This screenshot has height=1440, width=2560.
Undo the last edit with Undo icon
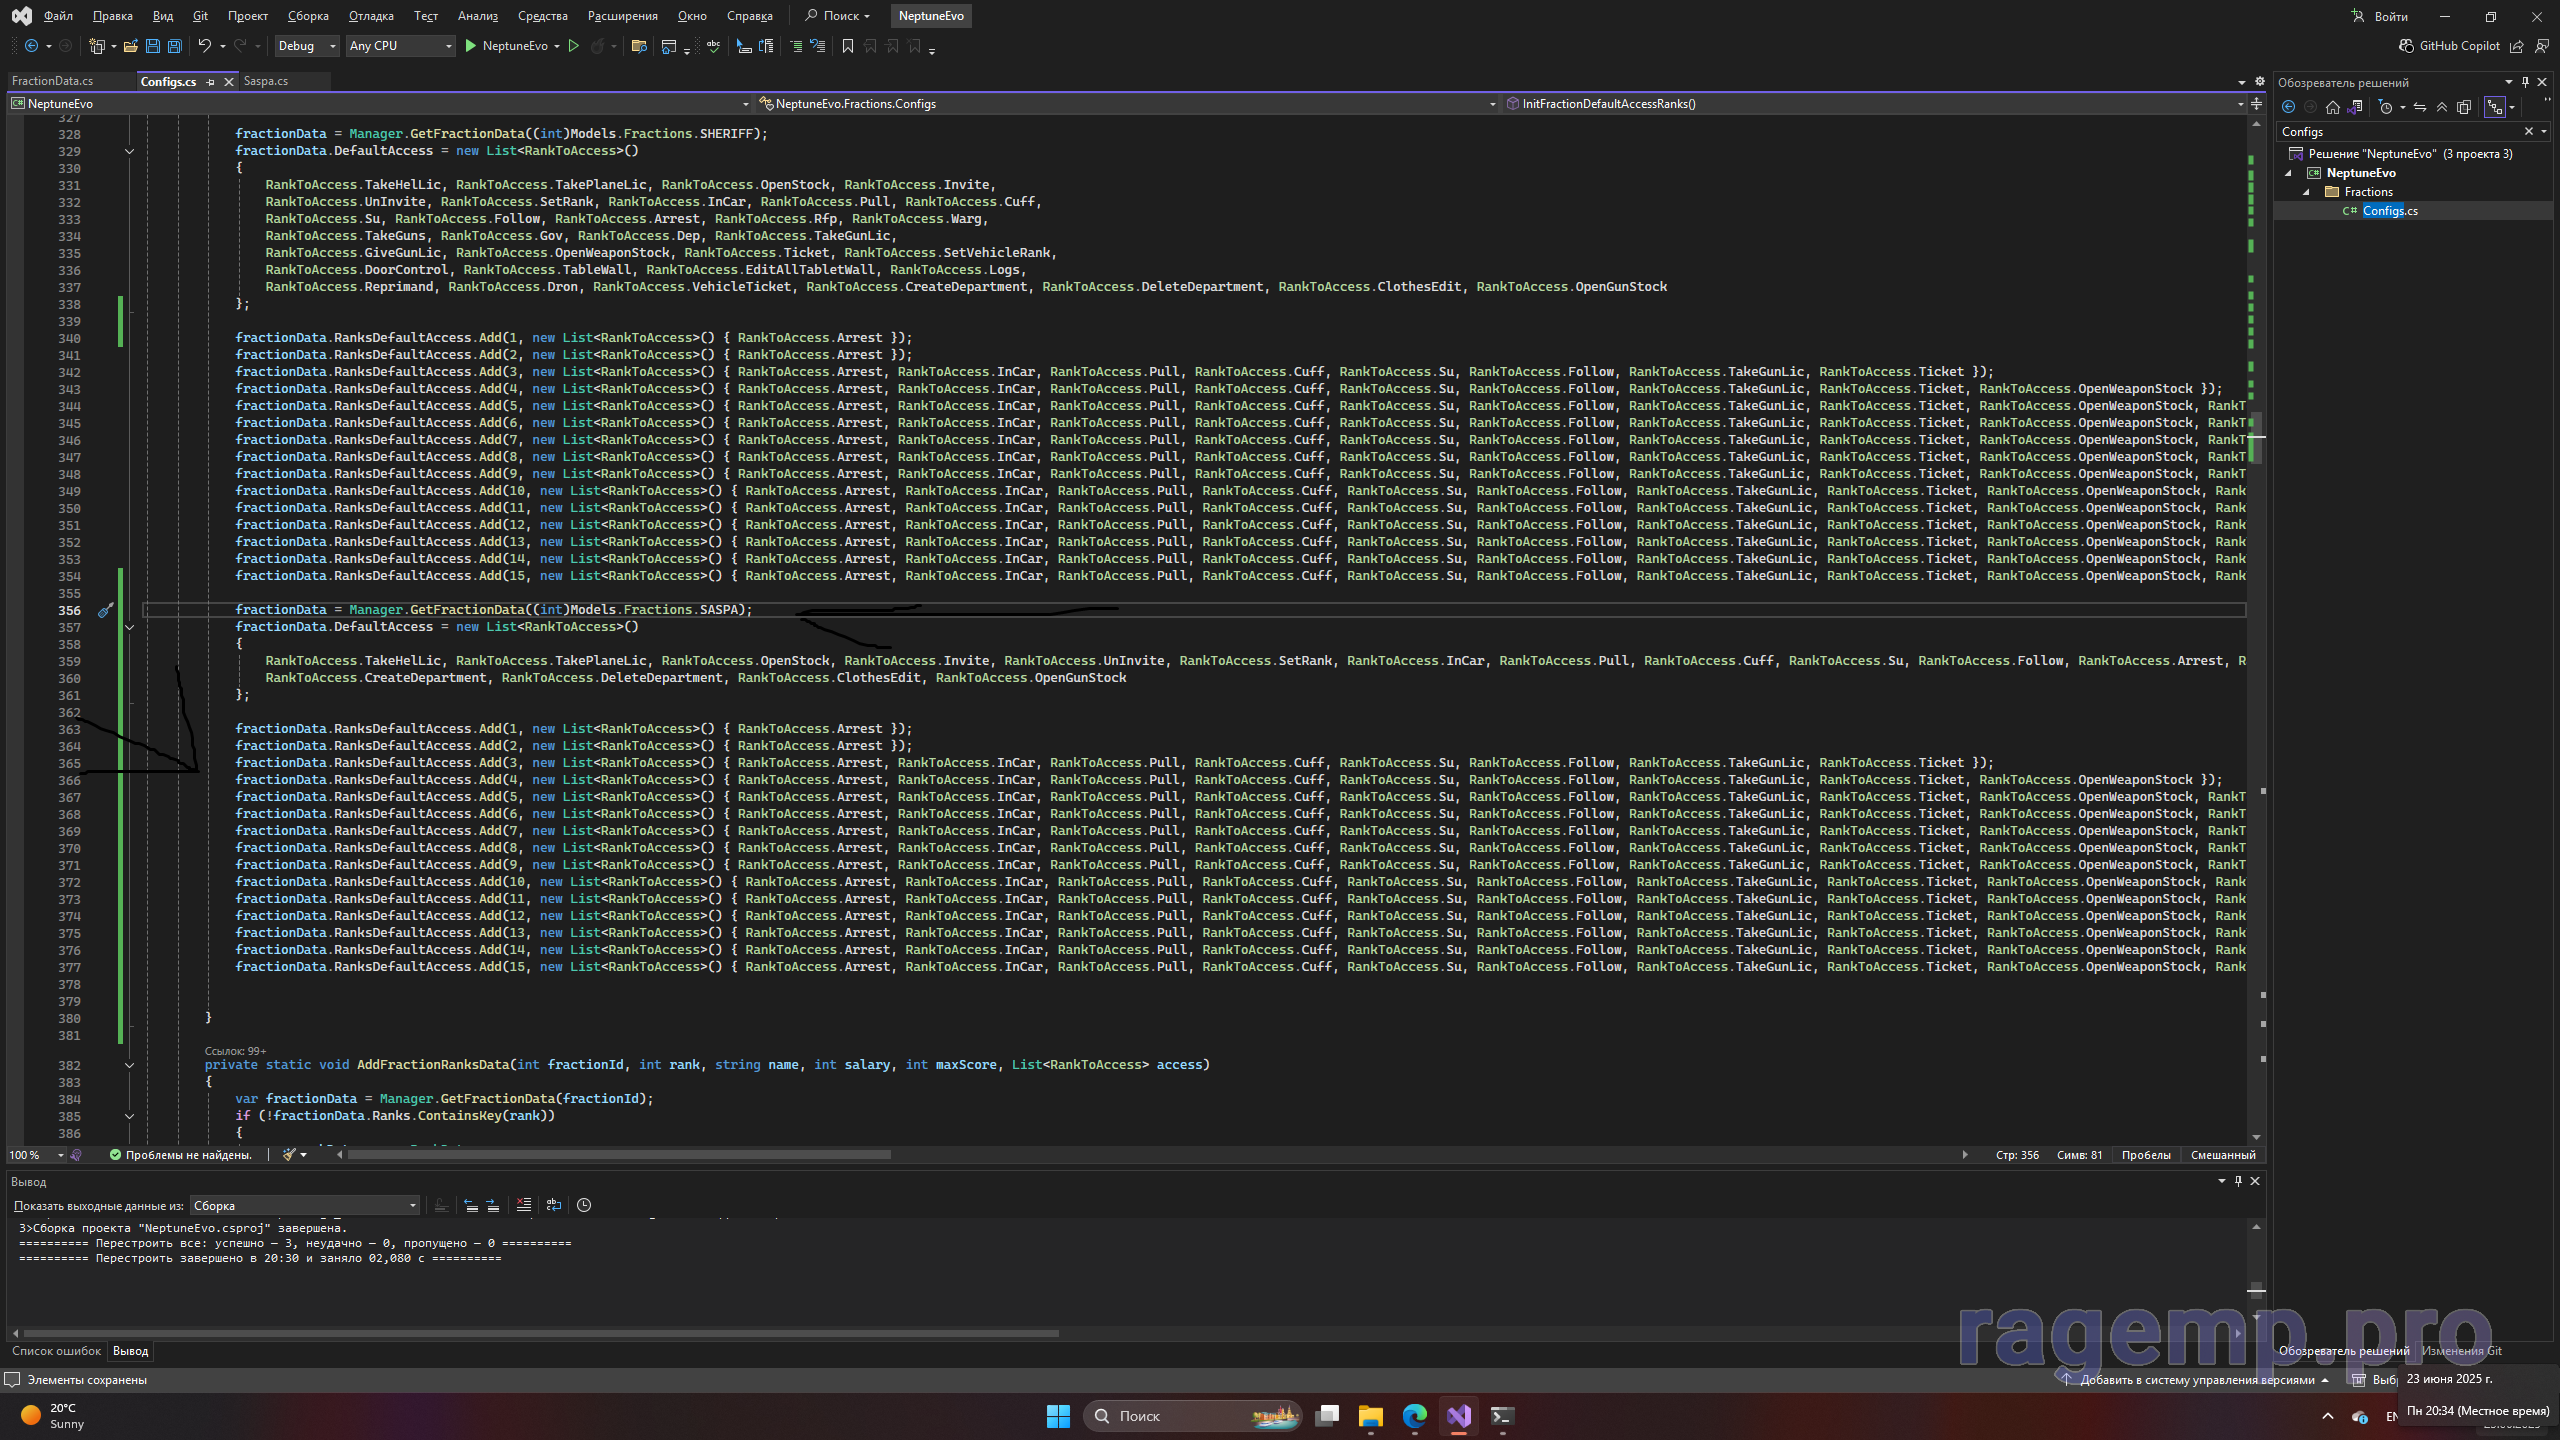[204, 46]
